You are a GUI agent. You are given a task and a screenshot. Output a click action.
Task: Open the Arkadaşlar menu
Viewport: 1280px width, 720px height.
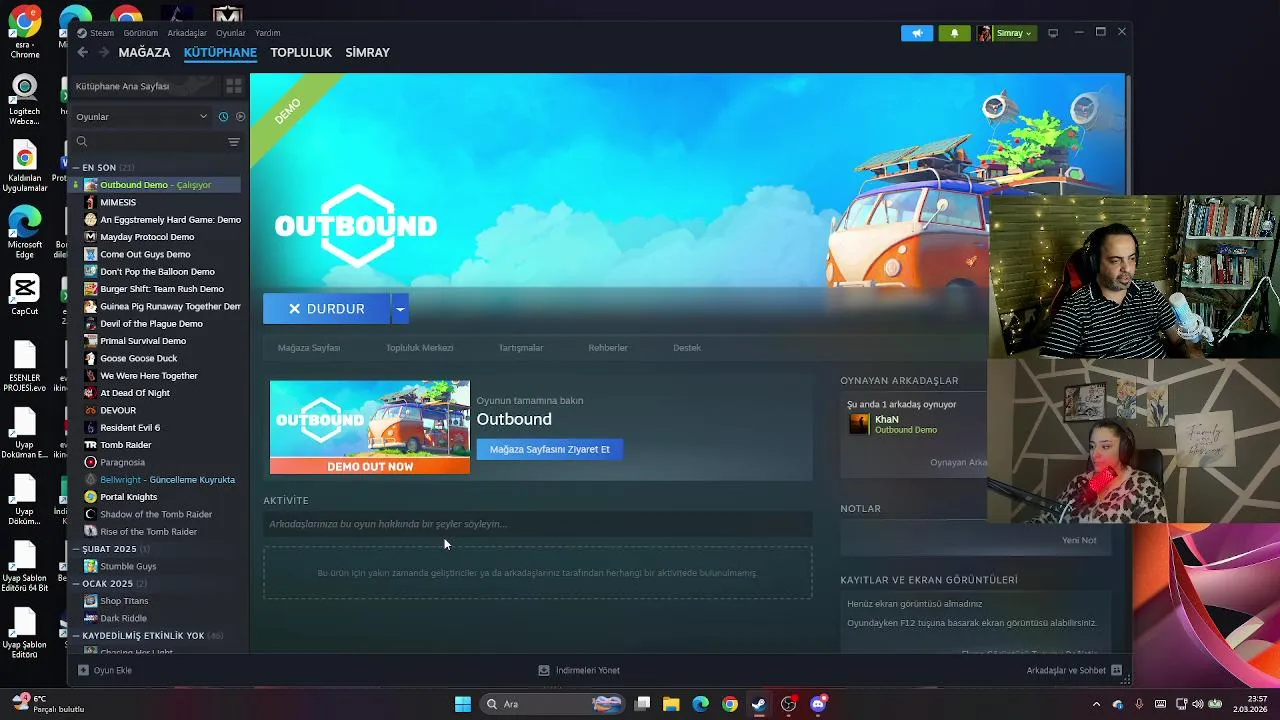point(187,33)
